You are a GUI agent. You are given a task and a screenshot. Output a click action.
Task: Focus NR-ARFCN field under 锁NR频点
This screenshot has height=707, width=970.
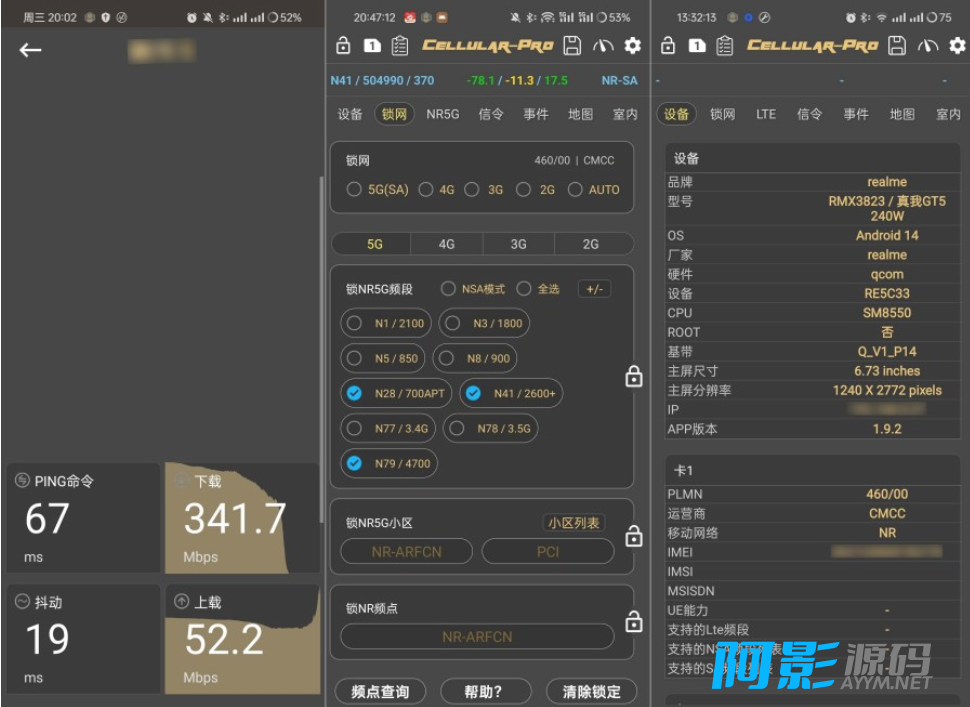[477, 636]
